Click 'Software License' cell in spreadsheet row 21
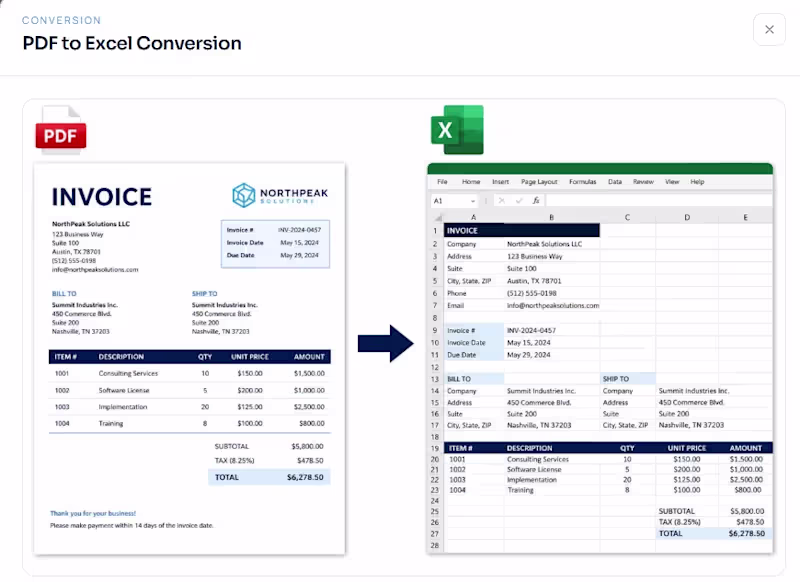 552,469
